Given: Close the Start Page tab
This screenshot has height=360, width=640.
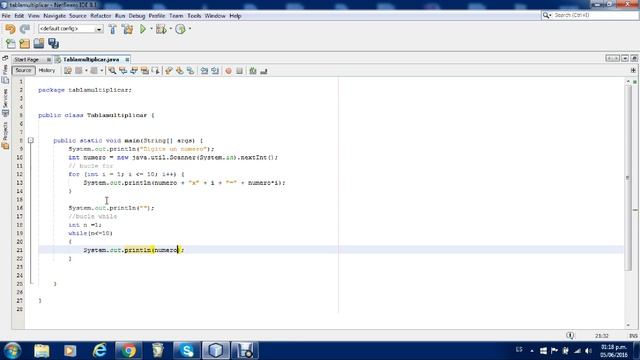Looking at the screenshot, I should coord(49,60).
